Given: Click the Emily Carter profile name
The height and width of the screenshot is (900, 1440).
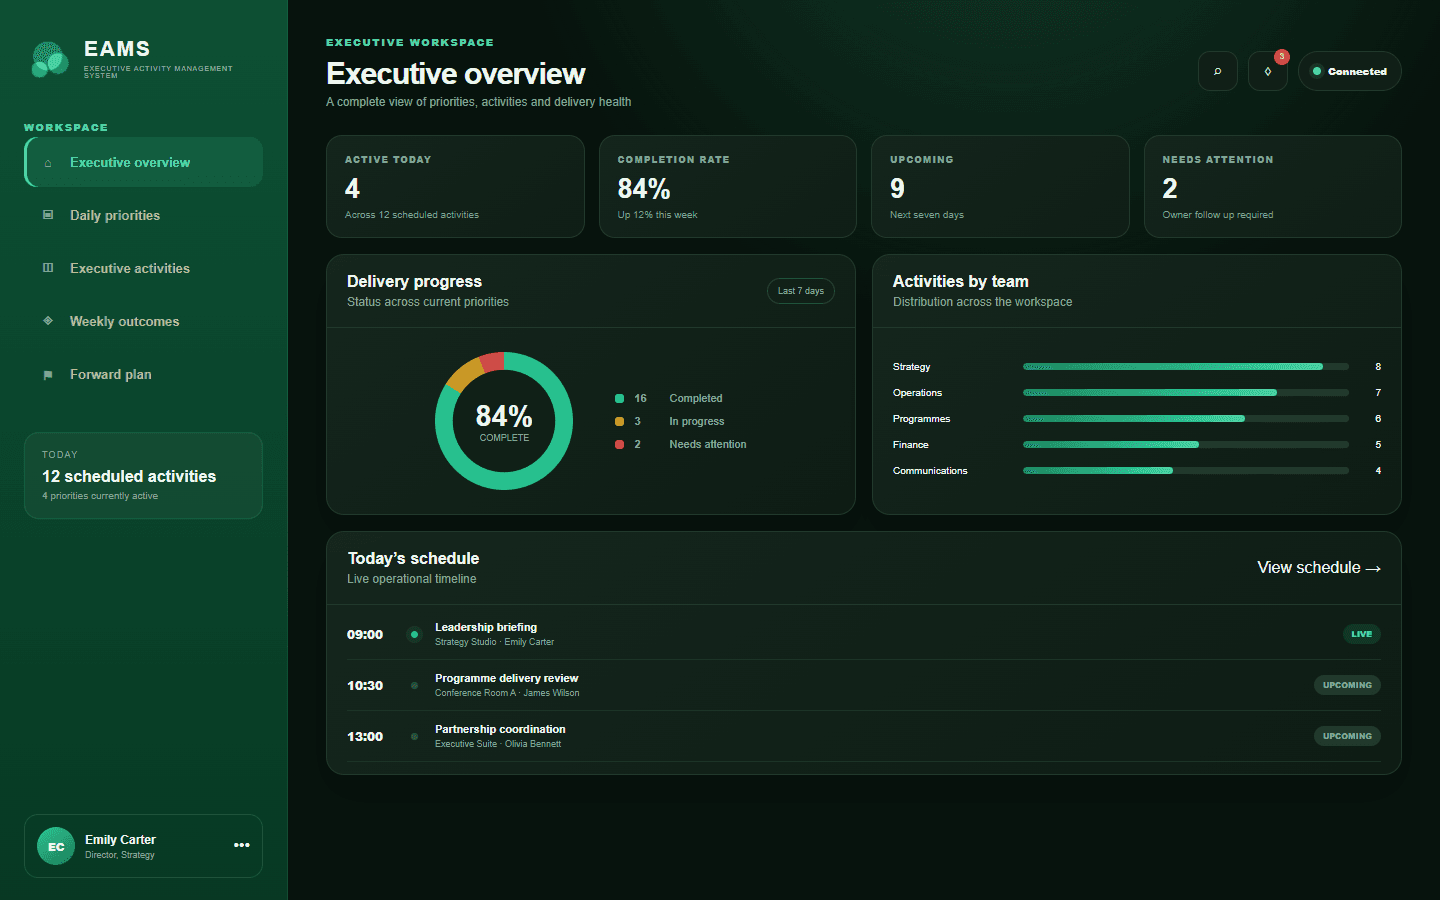Looking at the screenshot, I should tap(120, 839).
